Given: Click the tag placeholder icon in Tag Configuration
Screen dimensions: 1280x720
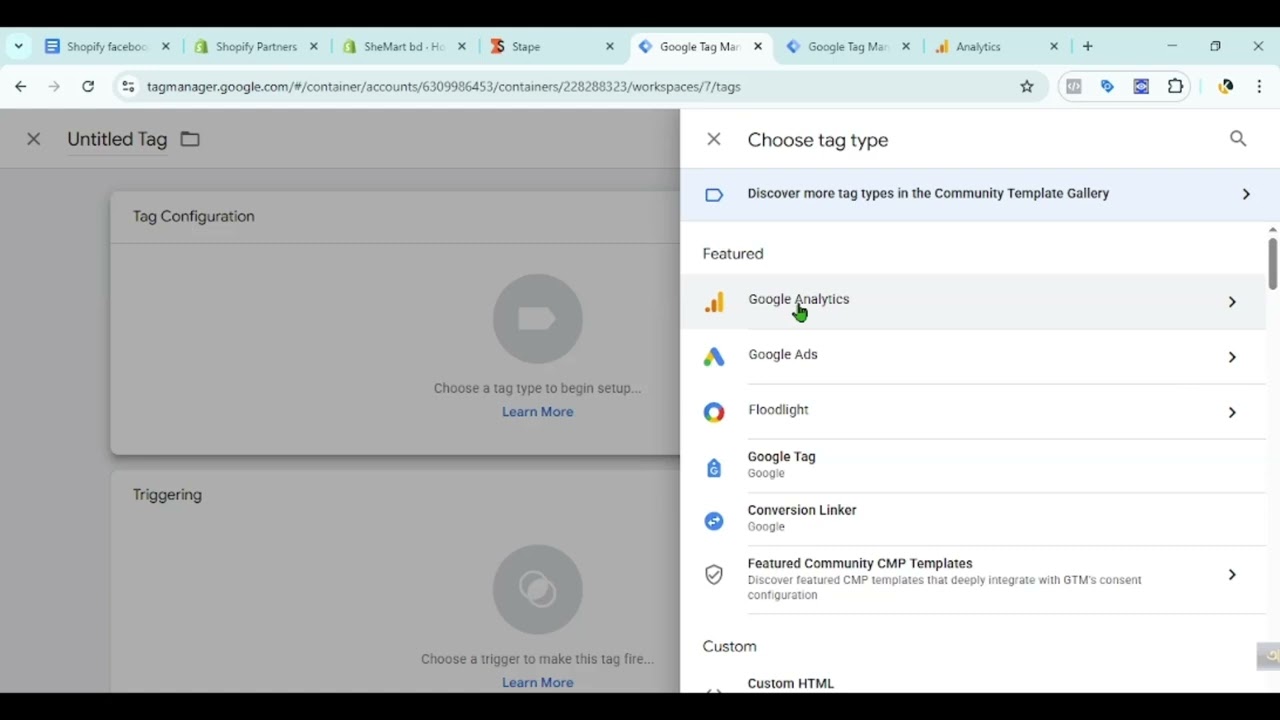Looking at the screenshot, I should pyautogui.click(x=537, y=319).
